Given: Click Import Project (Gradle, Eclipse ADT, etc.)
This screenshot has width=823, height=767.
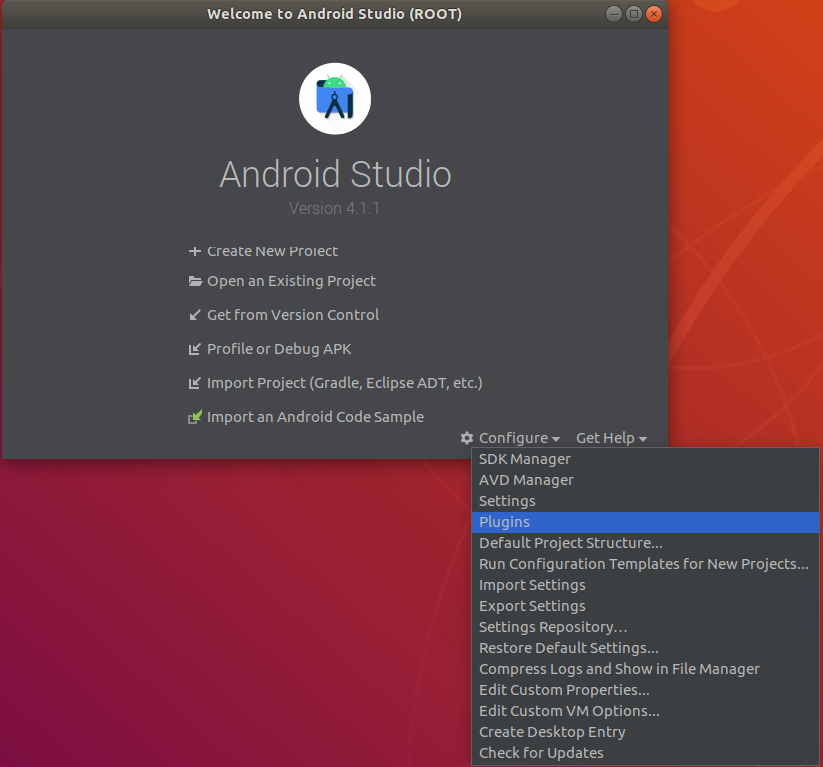Looking at the screenshot, I should point(345,383).
